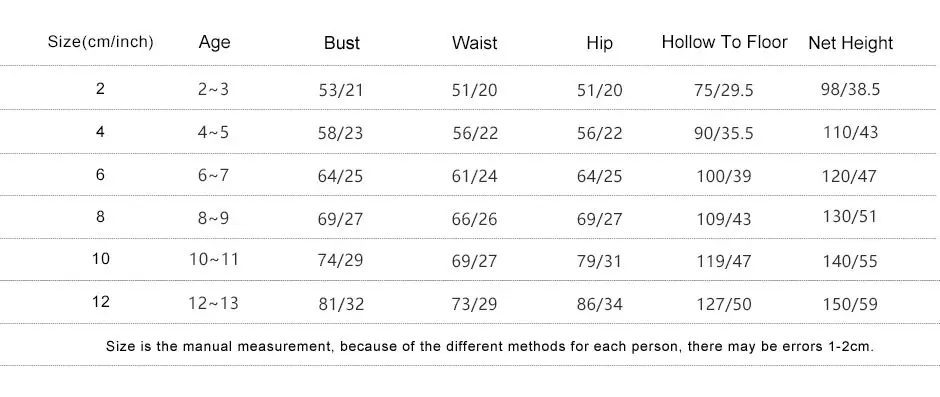Select bust value 81/32
This screenshot has height=397, width=940.
(341, 305)
